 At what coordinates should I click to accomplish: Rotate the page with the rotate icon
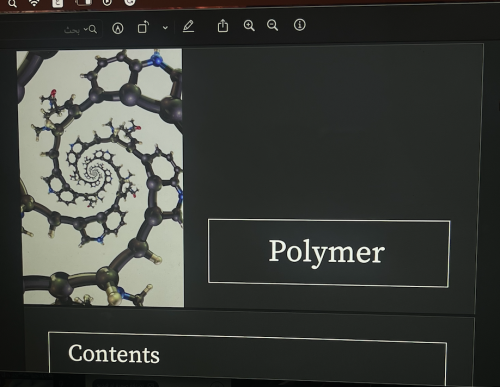pyautogui.click(x=143, y=27)
